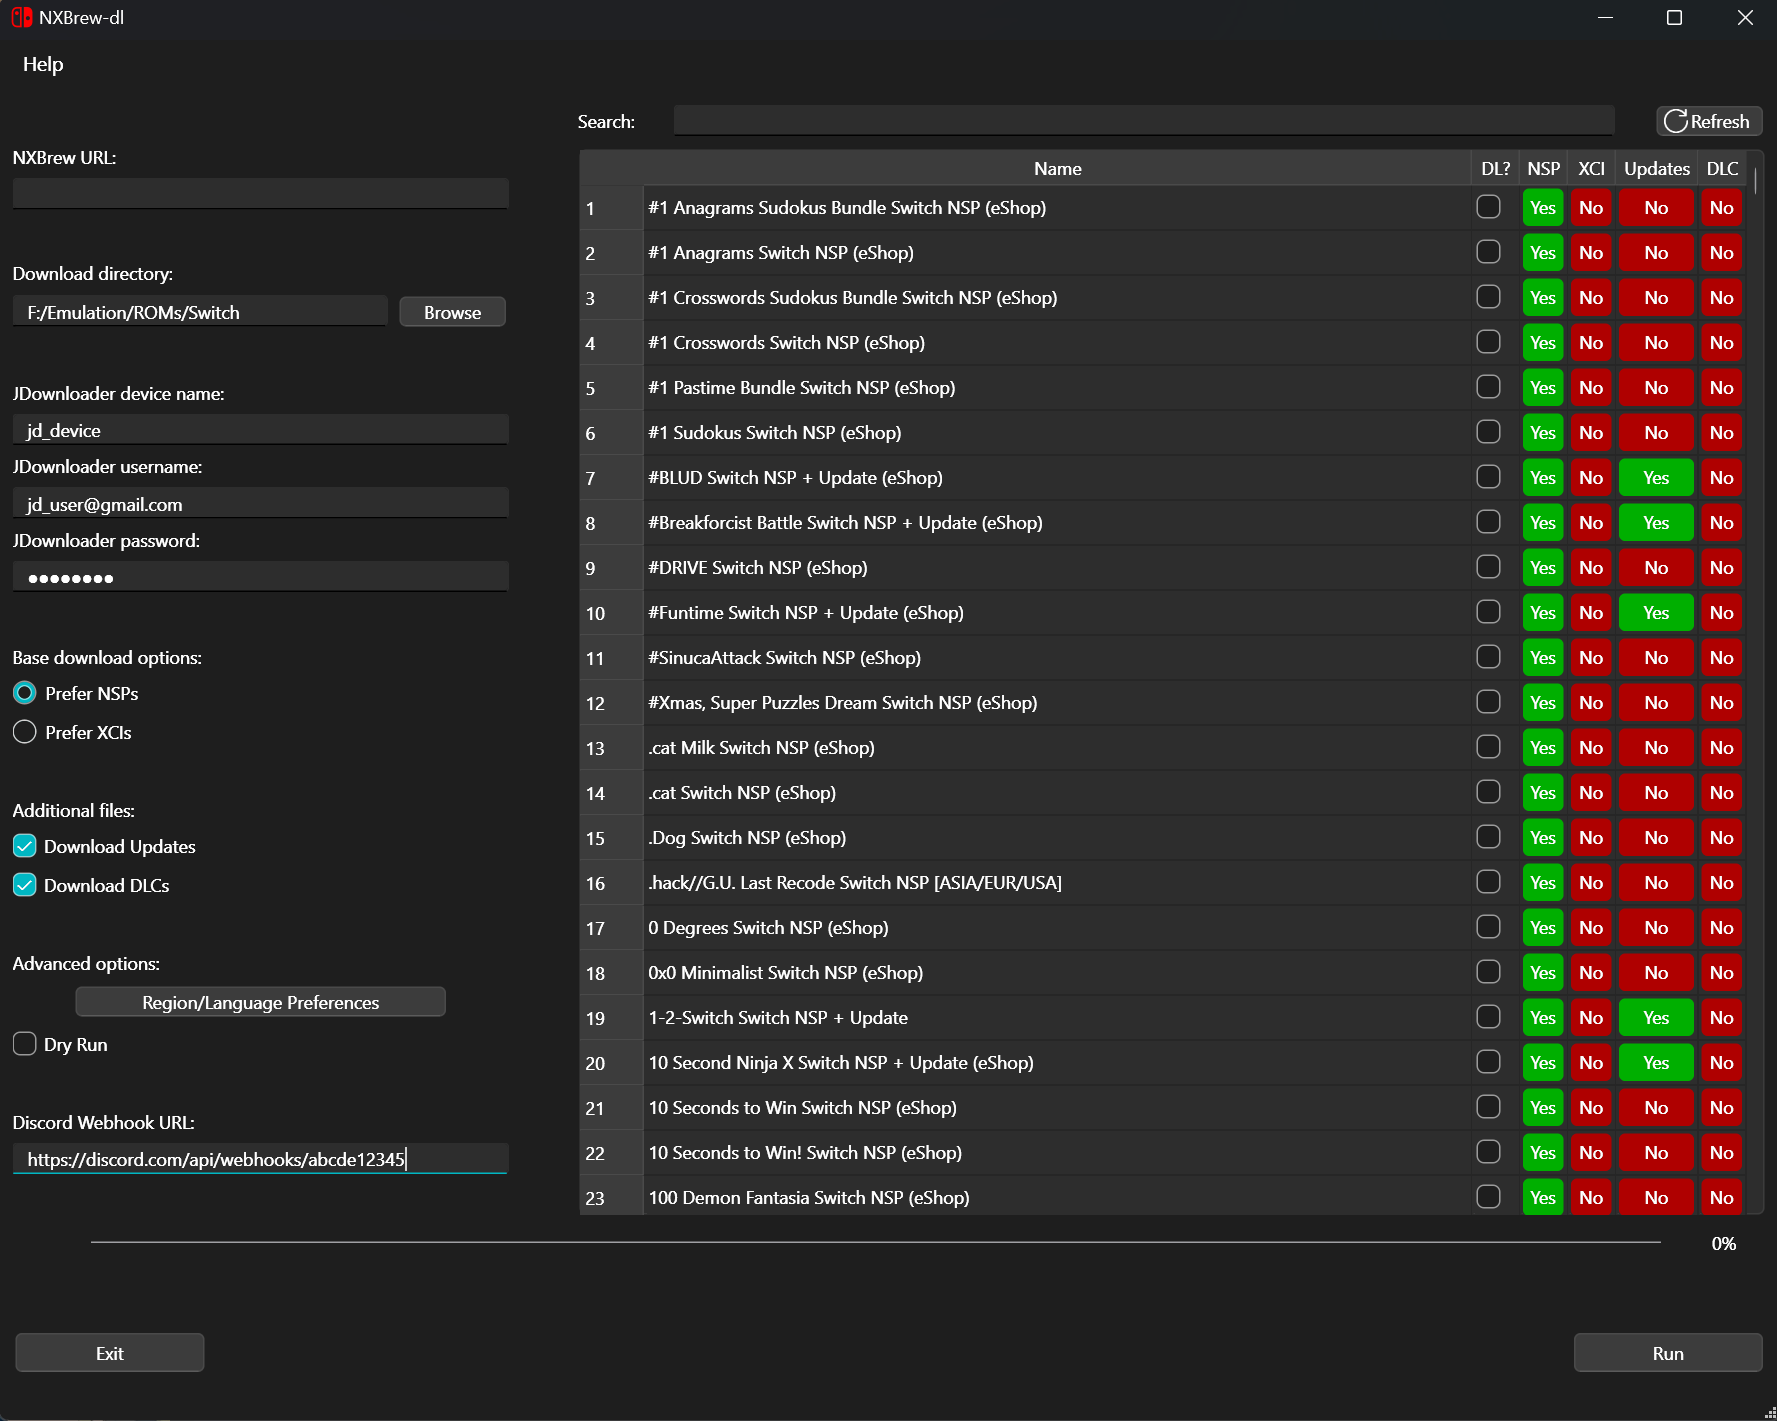The width and height of the screenshot is (1777, 1421).
Task: Uncheck Download Updates checkbox
Action: point(25,846)
